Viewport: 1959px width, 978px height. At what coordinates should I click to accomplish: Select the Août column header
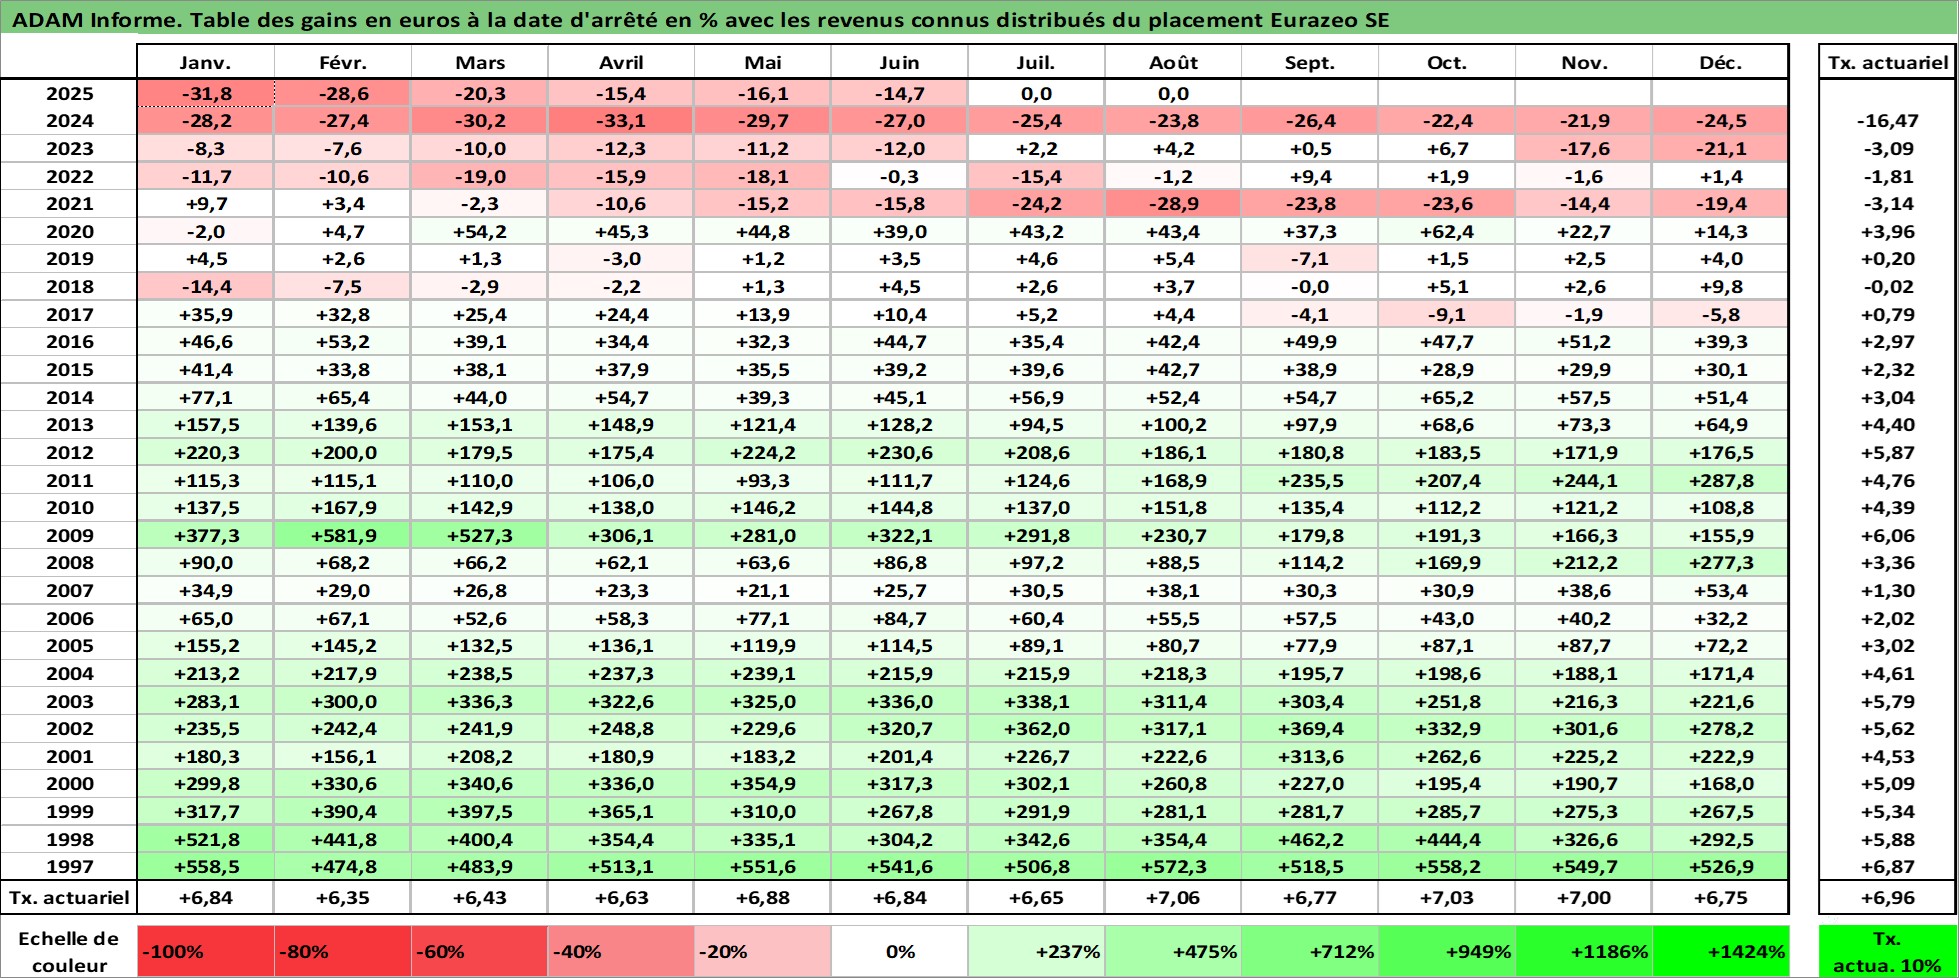coord(1173,62)
